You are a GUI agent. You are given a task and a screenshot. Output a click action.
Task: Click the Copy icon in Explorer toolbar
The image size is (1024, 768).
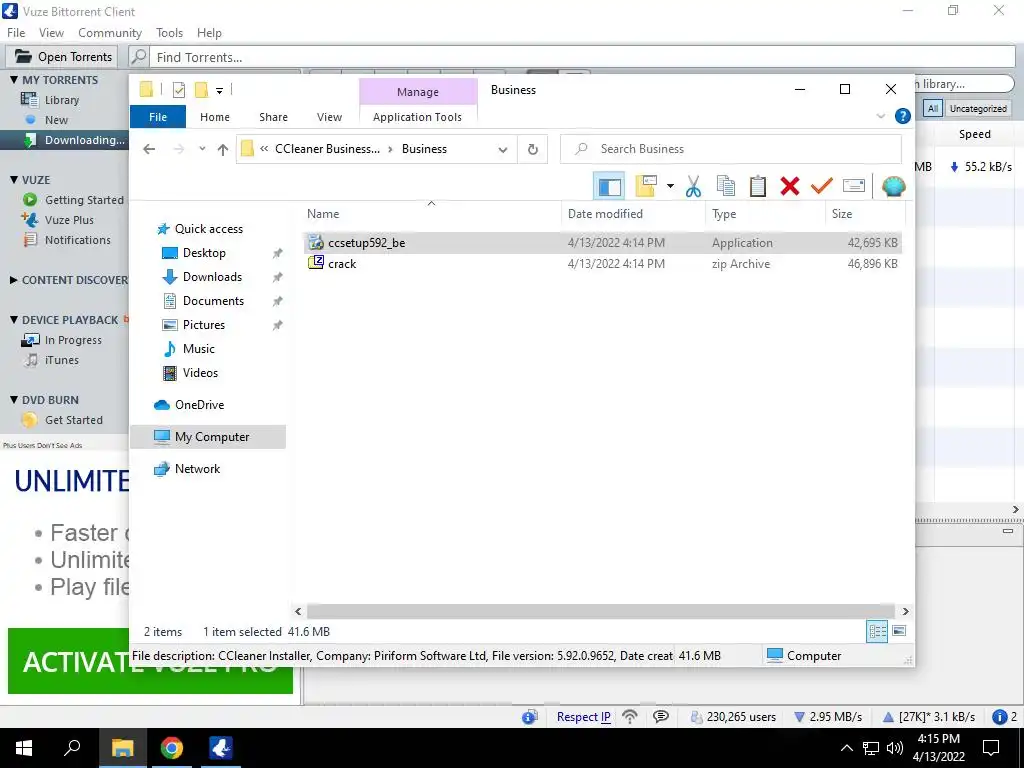tap(726, 186)
